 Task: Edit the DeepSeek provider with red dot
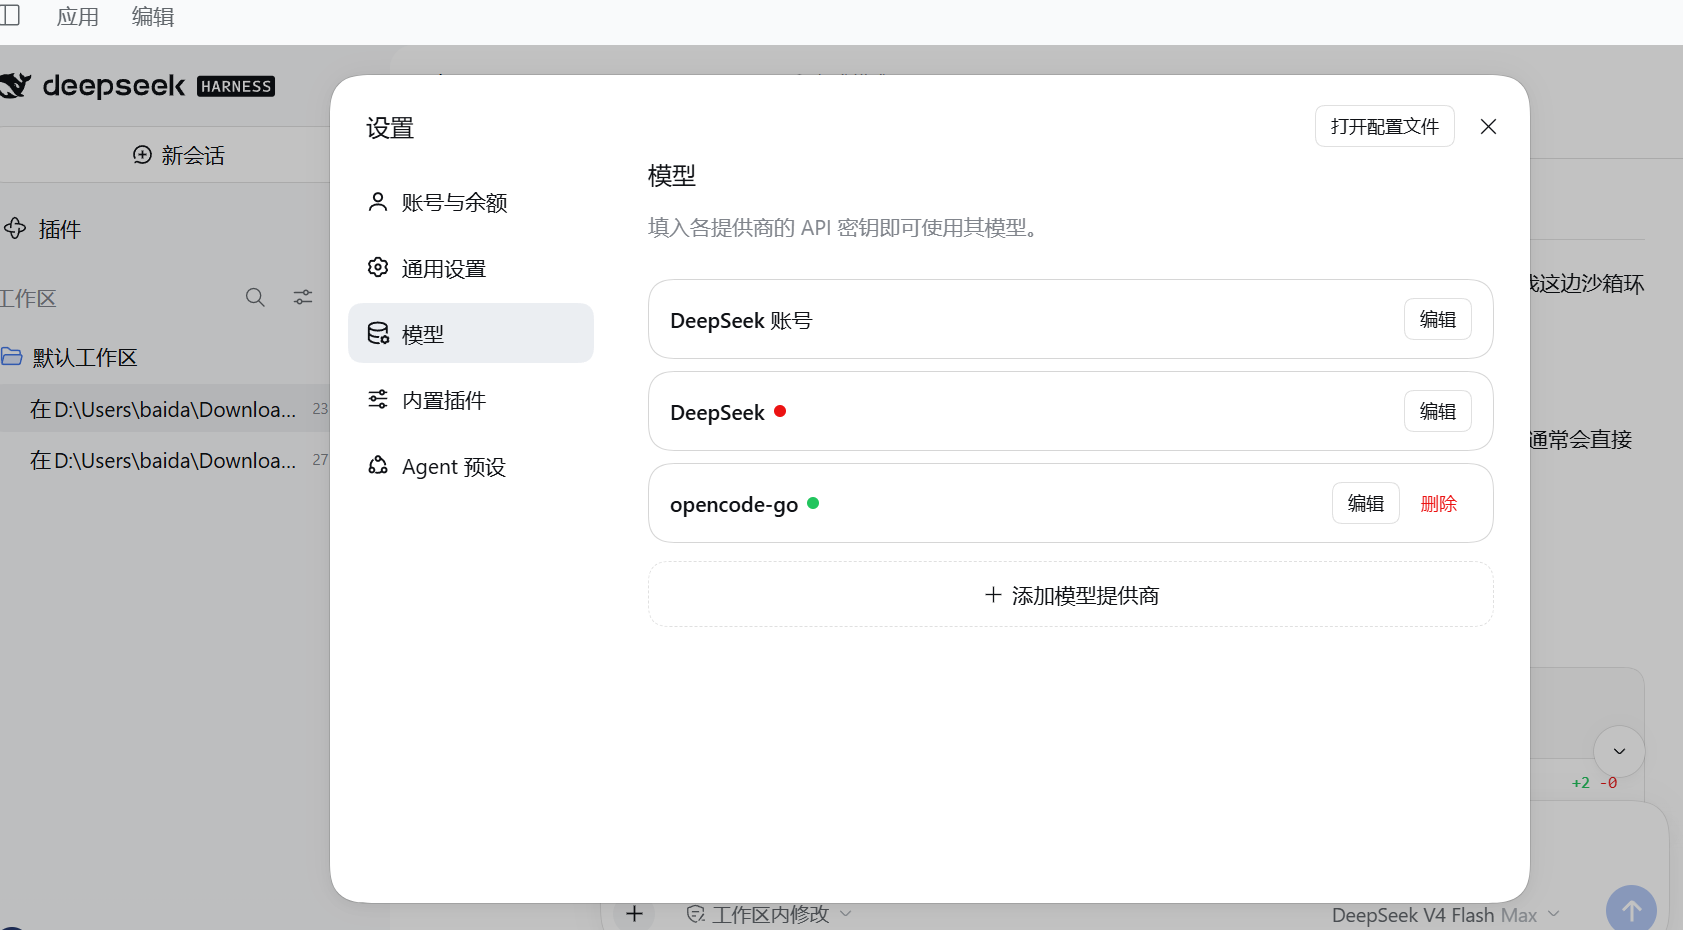tap(1437, 412)
